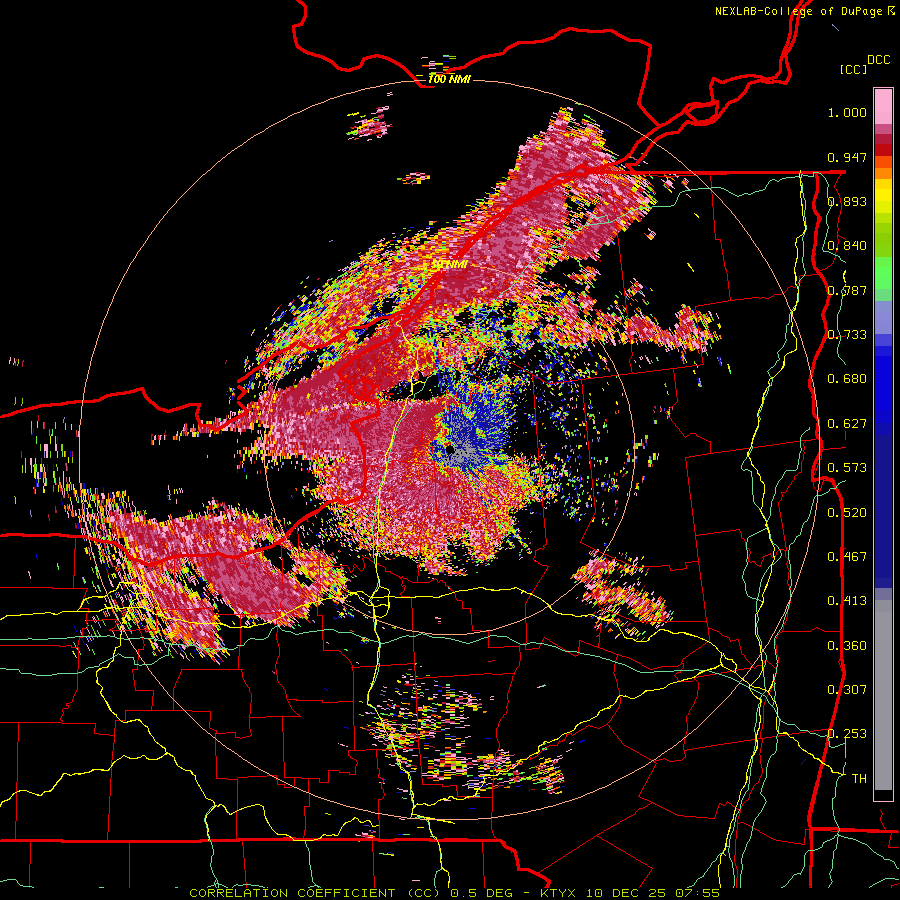This screenshot has width=900, height=900.
Task: Click the 0.787 scale value
Action: tap(847, 290)
